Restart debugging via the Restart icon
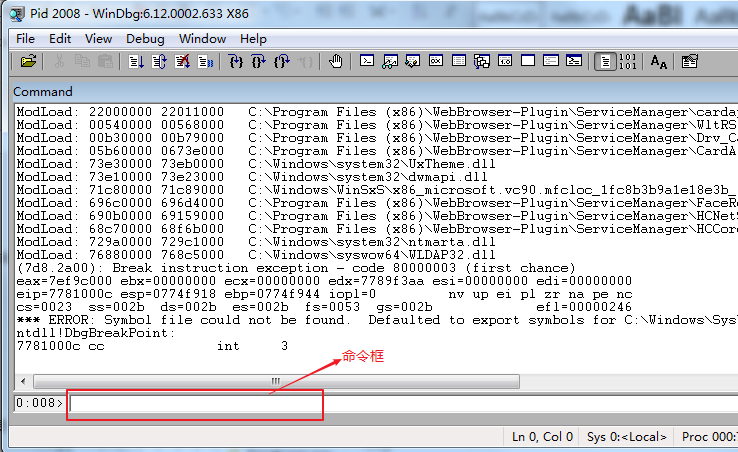The height and width of the screenshot is (452, 738). pos(159,61)
